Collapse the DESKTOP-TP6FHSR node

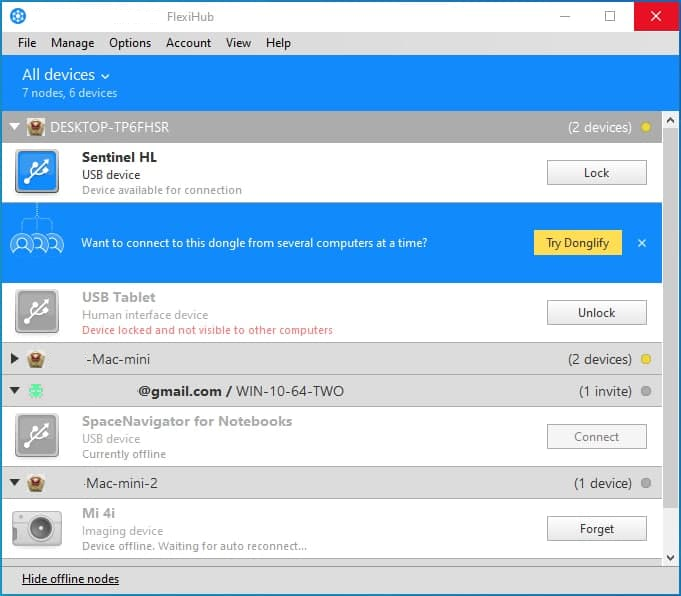tap(14, 126)
